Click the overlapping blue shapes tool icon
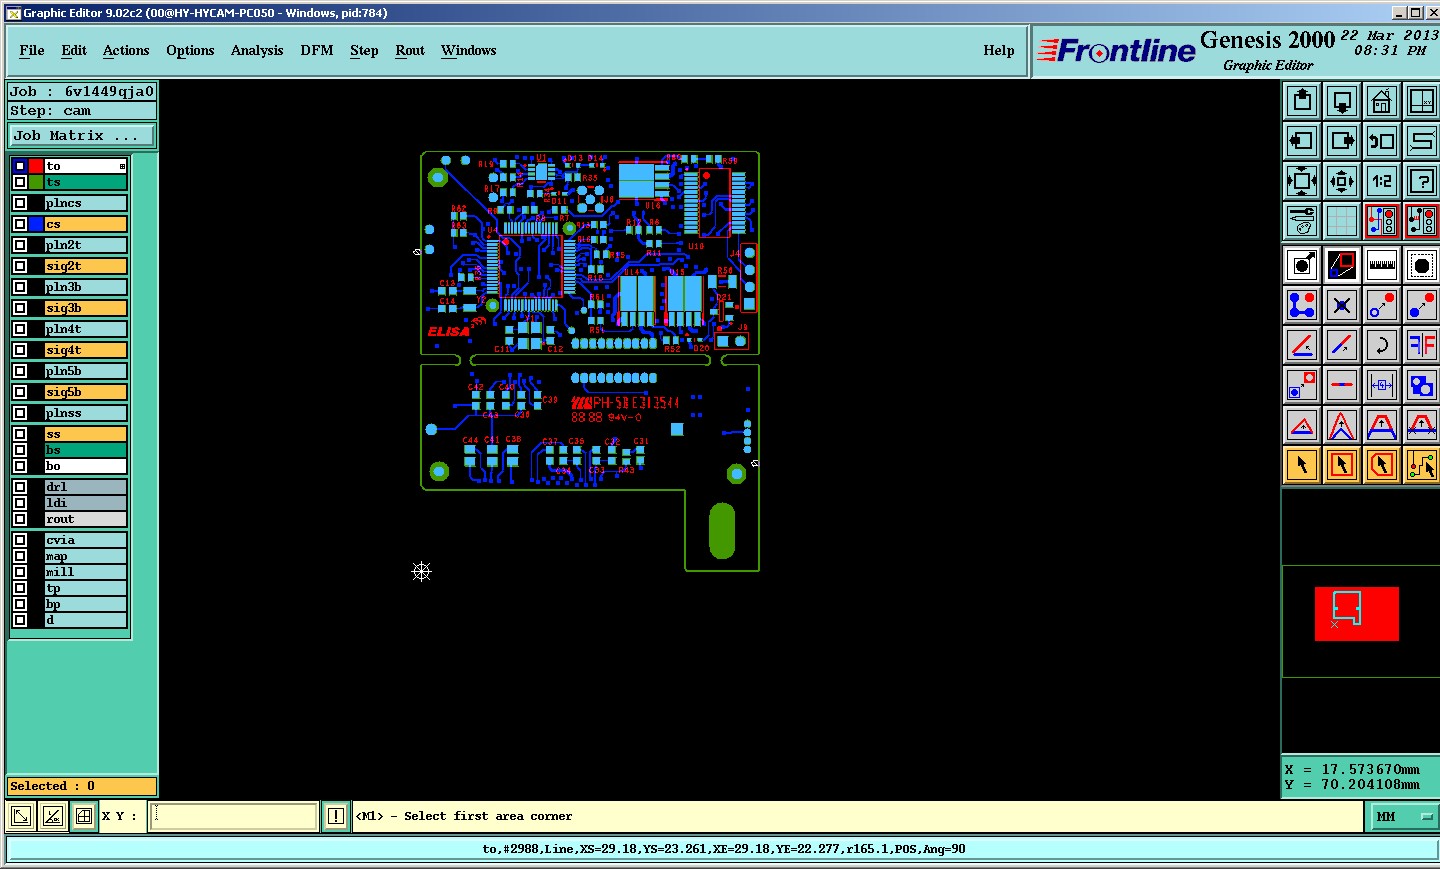The image size is (1440, 869). [1422, 385]
